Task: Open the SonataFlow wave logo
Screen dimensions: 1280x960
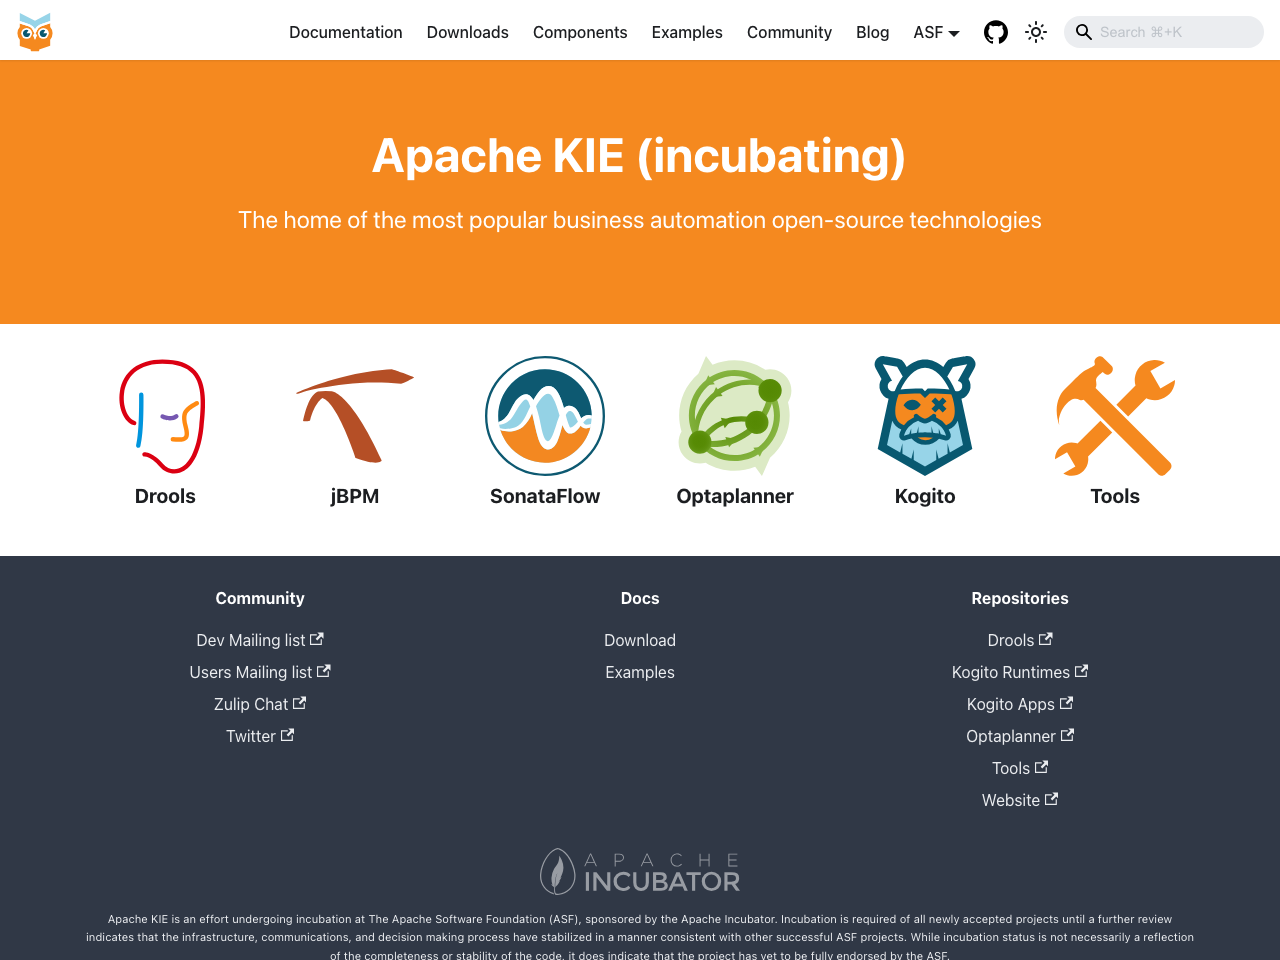Action: (x=545, y=416)
